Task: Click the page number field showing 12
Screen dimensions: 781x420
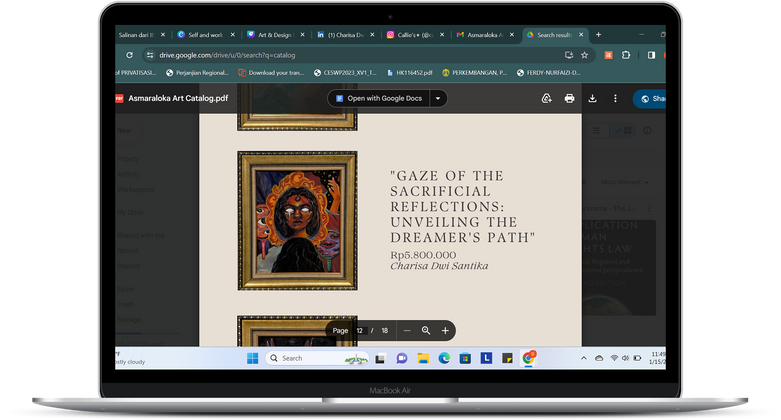Action: [x=361, y=330]
